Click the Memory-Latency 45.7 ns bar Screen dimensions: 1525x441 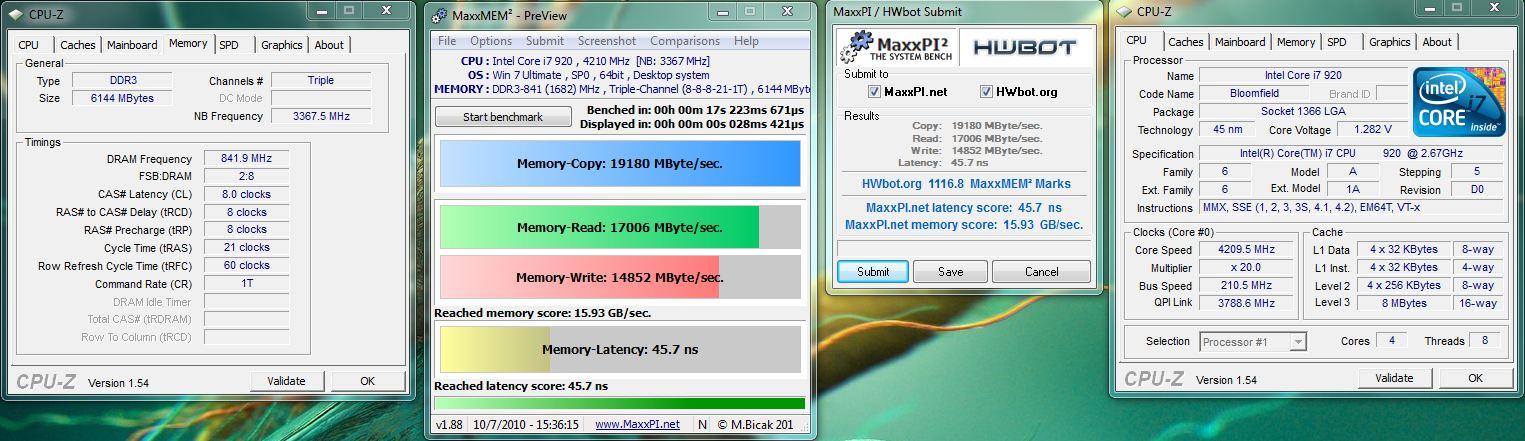[620, 350]
